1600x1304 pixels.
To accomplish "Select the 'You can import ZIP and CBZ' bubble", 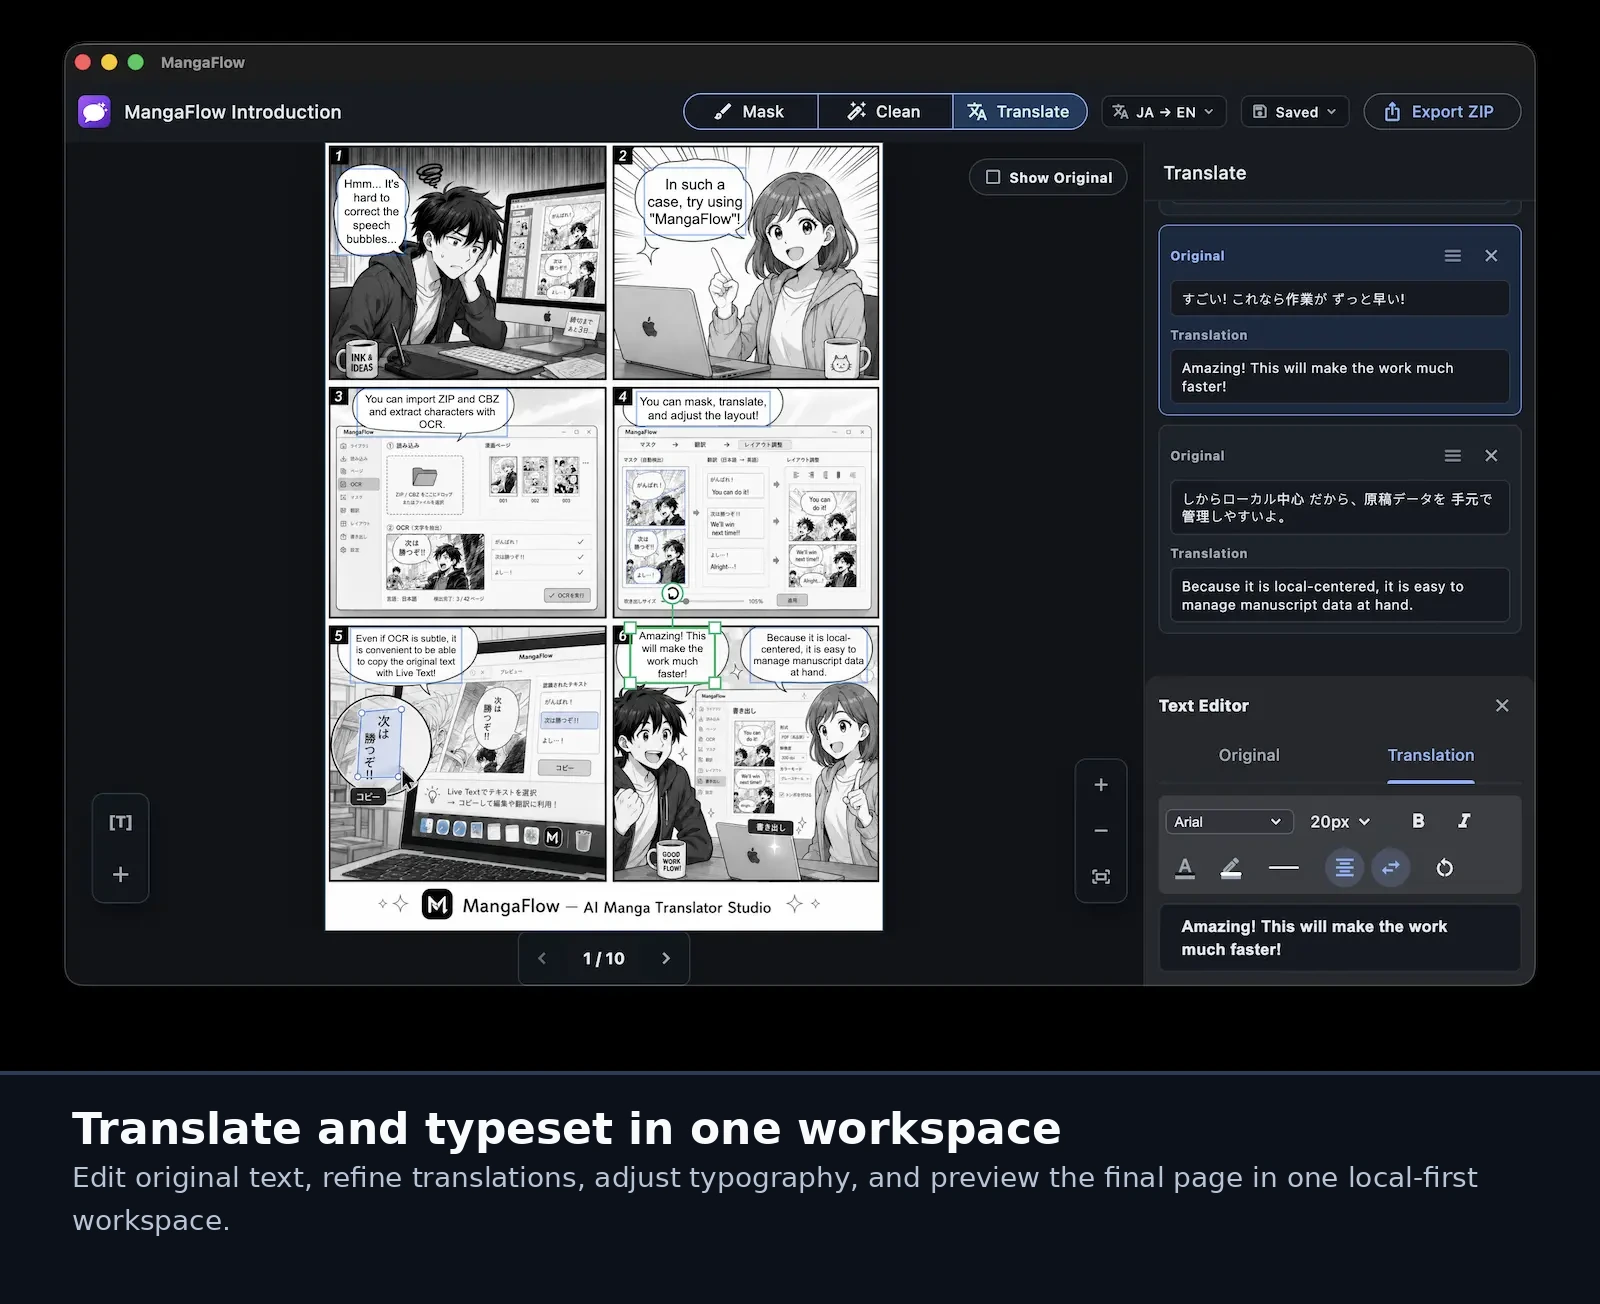I will 432,411.
